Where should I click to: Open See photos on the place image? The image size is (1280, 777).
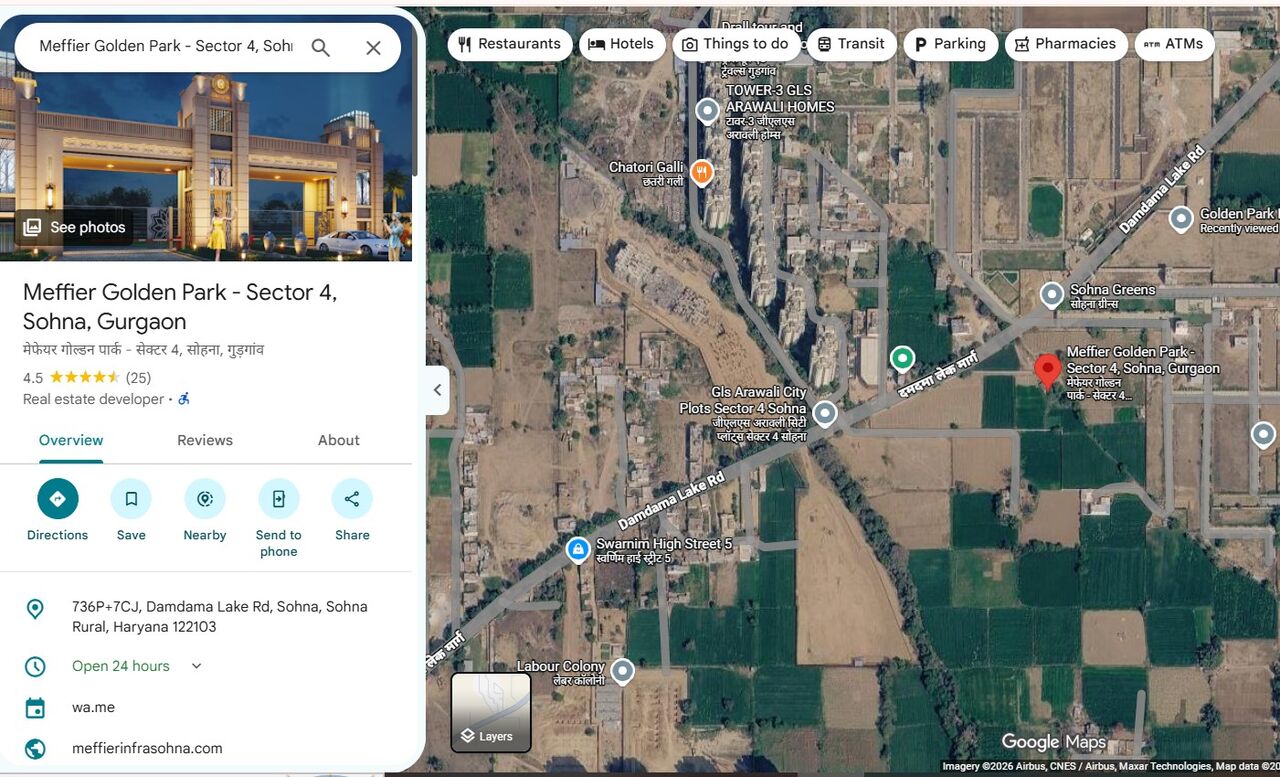point(75,227)
